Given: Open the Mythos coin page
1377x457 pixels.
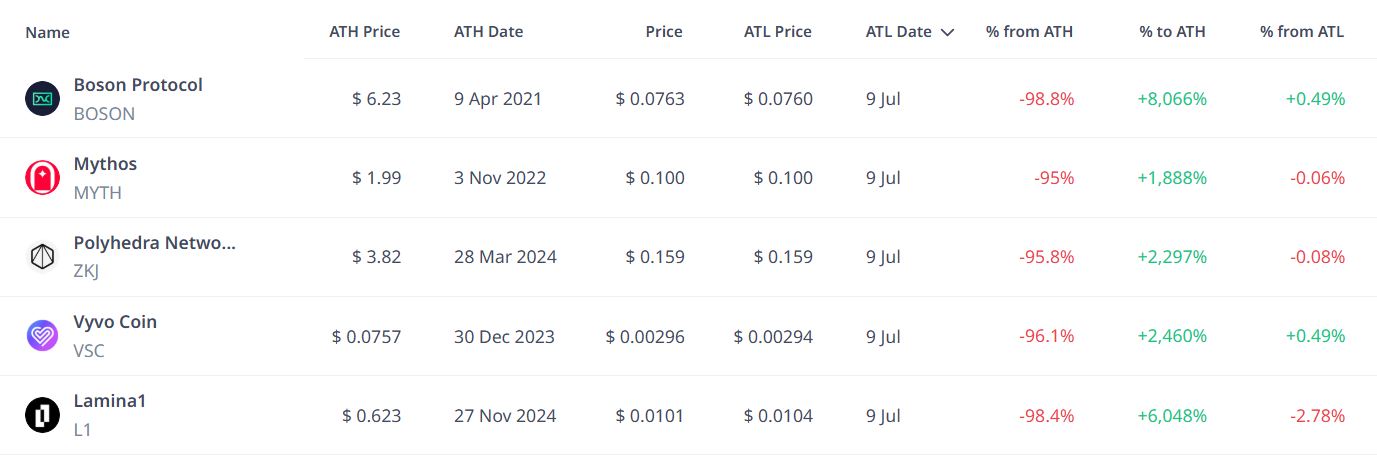Looking at the screenshot, I should coord(105,164).
